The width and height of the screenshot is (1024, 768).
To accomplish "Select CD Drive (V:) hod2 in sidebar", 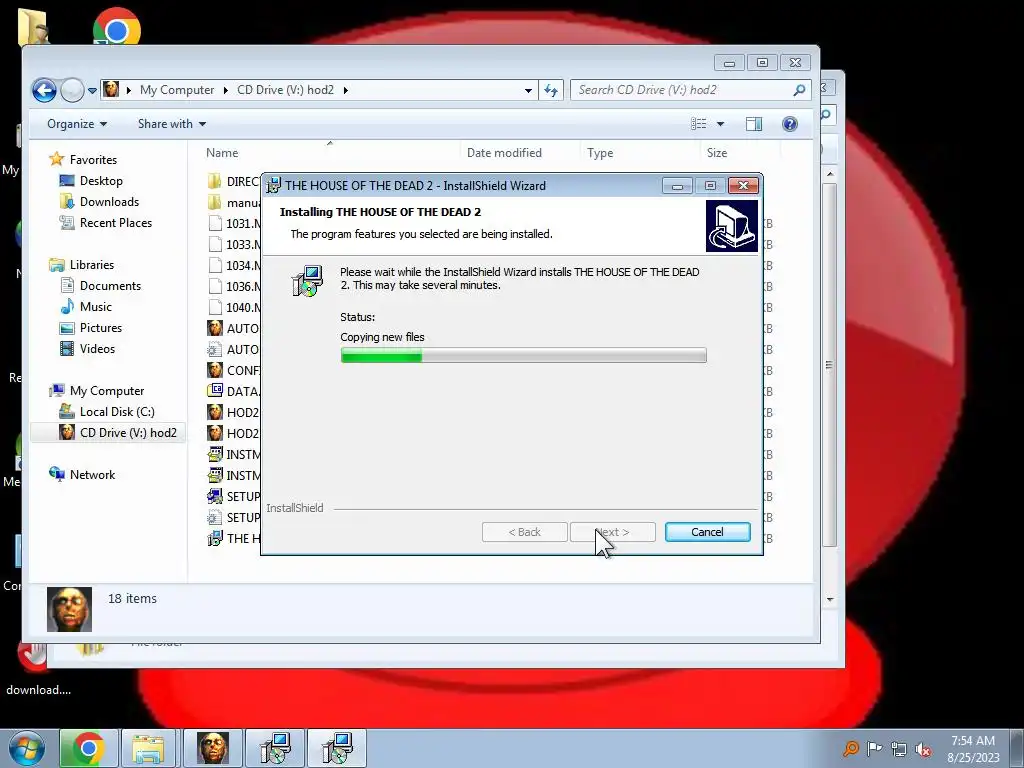I will pos(108,432).
